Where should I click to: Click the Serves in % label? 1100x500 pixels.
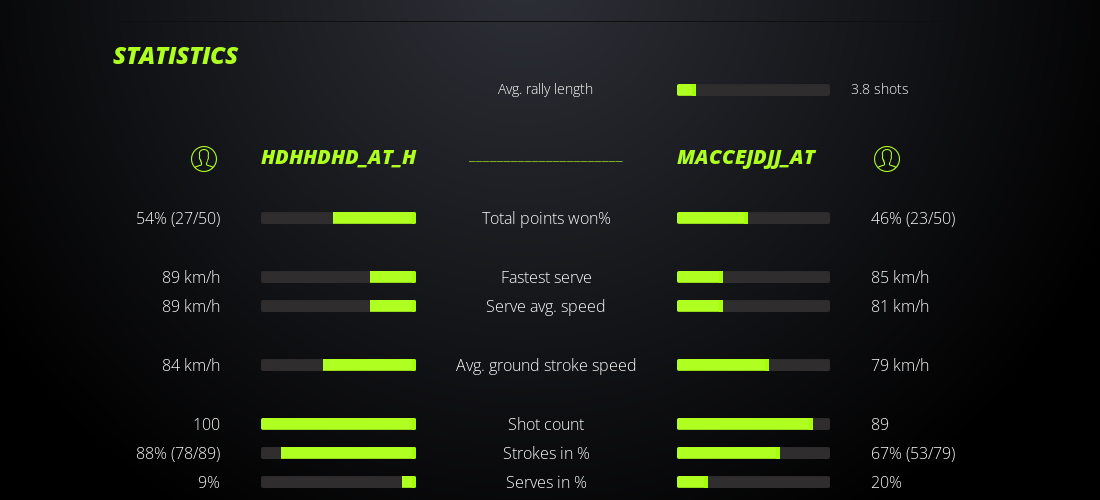coord(546,482)
